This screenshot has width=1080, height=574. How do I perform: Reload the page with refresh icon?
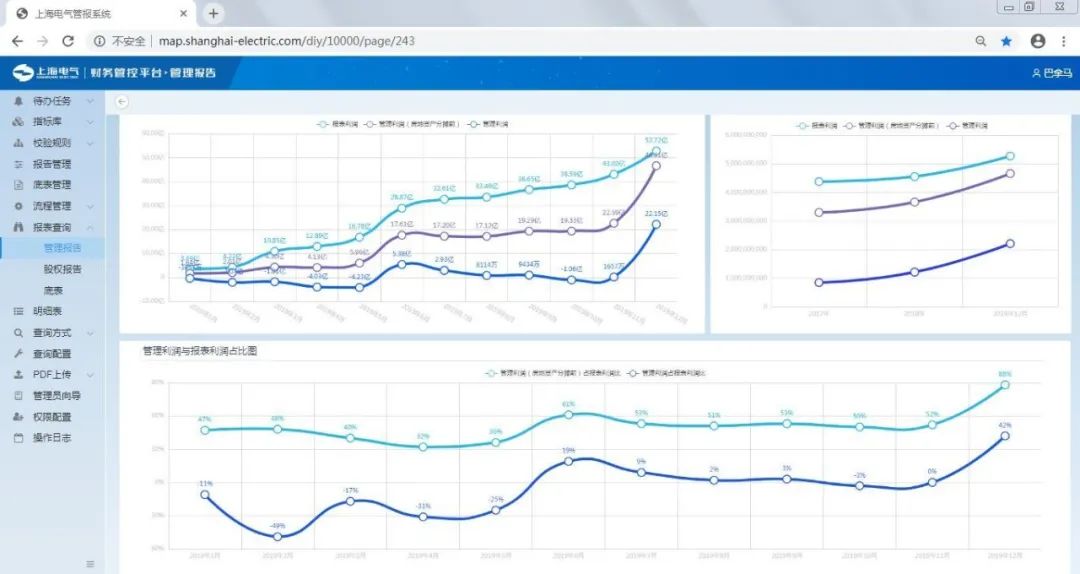point(68,41)
